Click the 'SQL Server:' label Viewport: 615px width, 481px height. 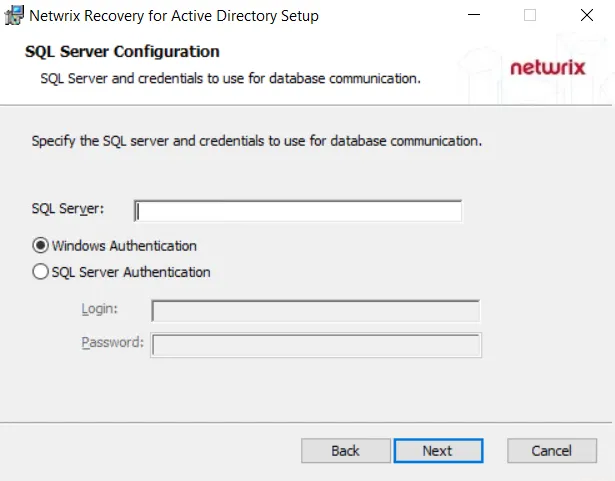[x=67, y=208]
